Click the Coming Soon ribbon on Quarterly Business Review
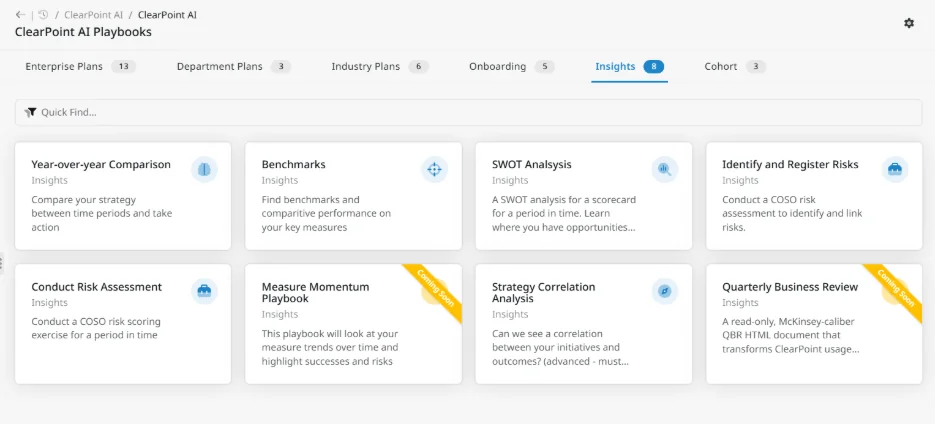Screen dimensions: 936x424 pyautogui.click(x=897, y=289)
